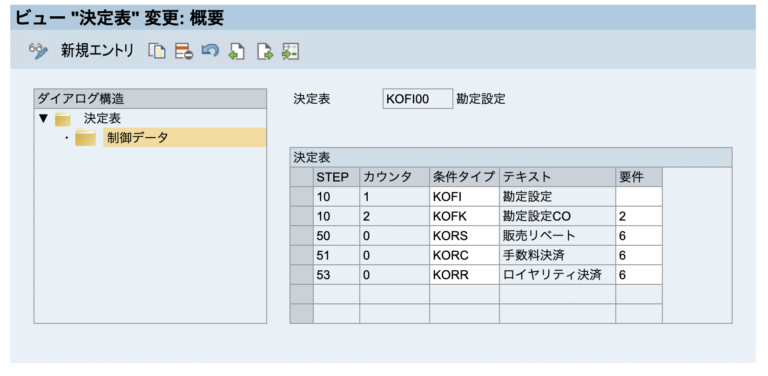Select the row of KOFK via row selector
The image size is (768, 376).
(x=301, y=216)
